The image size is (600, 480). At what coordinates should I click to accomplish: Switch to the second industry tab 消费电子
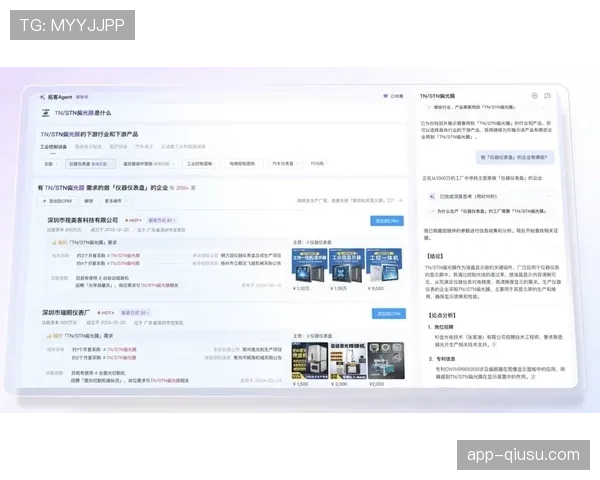pos(88,147)
